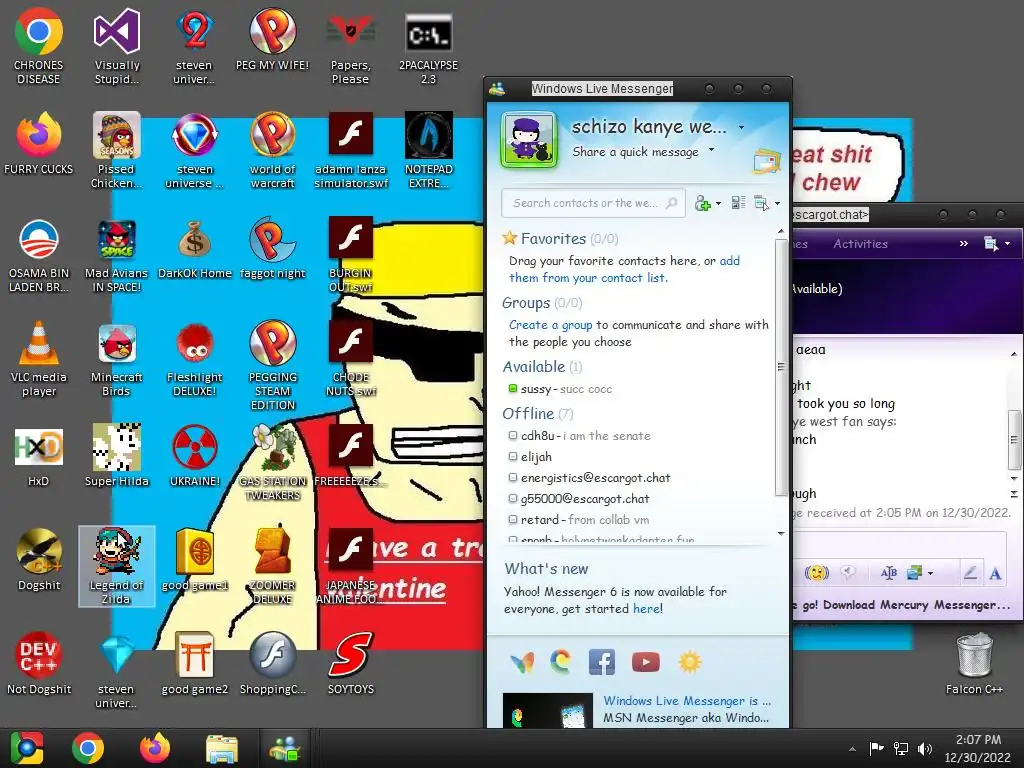Expand the chat toolbar overflow chevrons
This screenshot has width=1024, height=768.
pos(963,244)
